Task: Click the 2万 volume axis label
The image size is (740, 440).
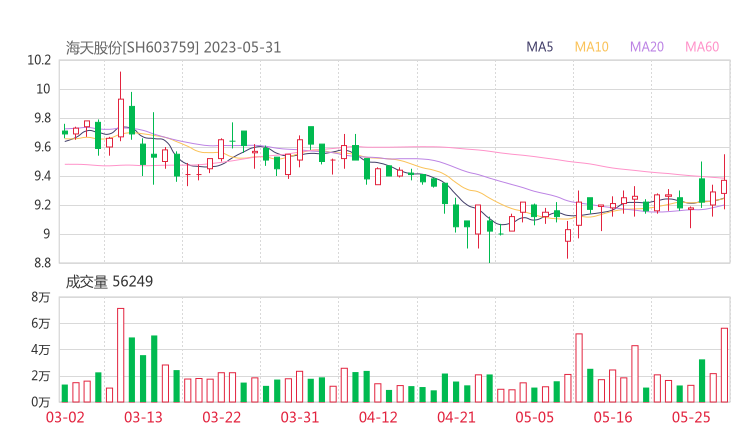Action: (x=41, y=376)
